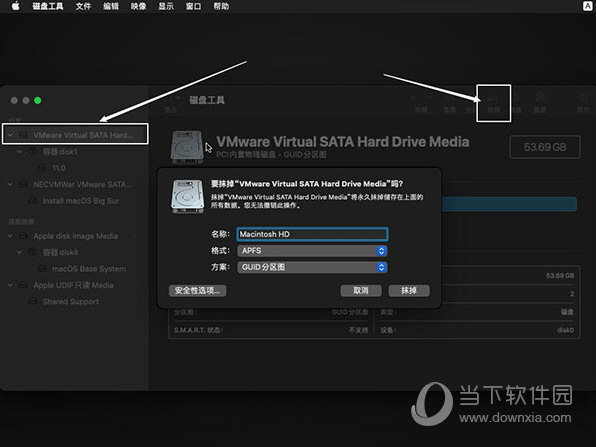Click the large drive icon beside disk title
The height and width of the screenshot is (447, 596).
point(187,147)
